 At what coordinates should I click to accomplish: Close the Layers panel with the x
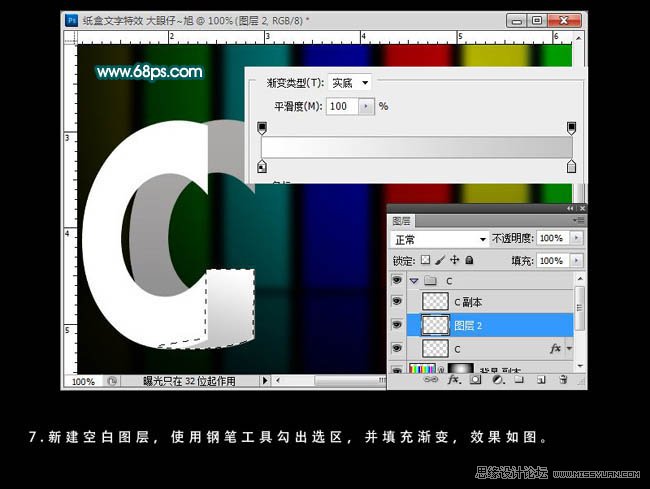coord(582,208)
